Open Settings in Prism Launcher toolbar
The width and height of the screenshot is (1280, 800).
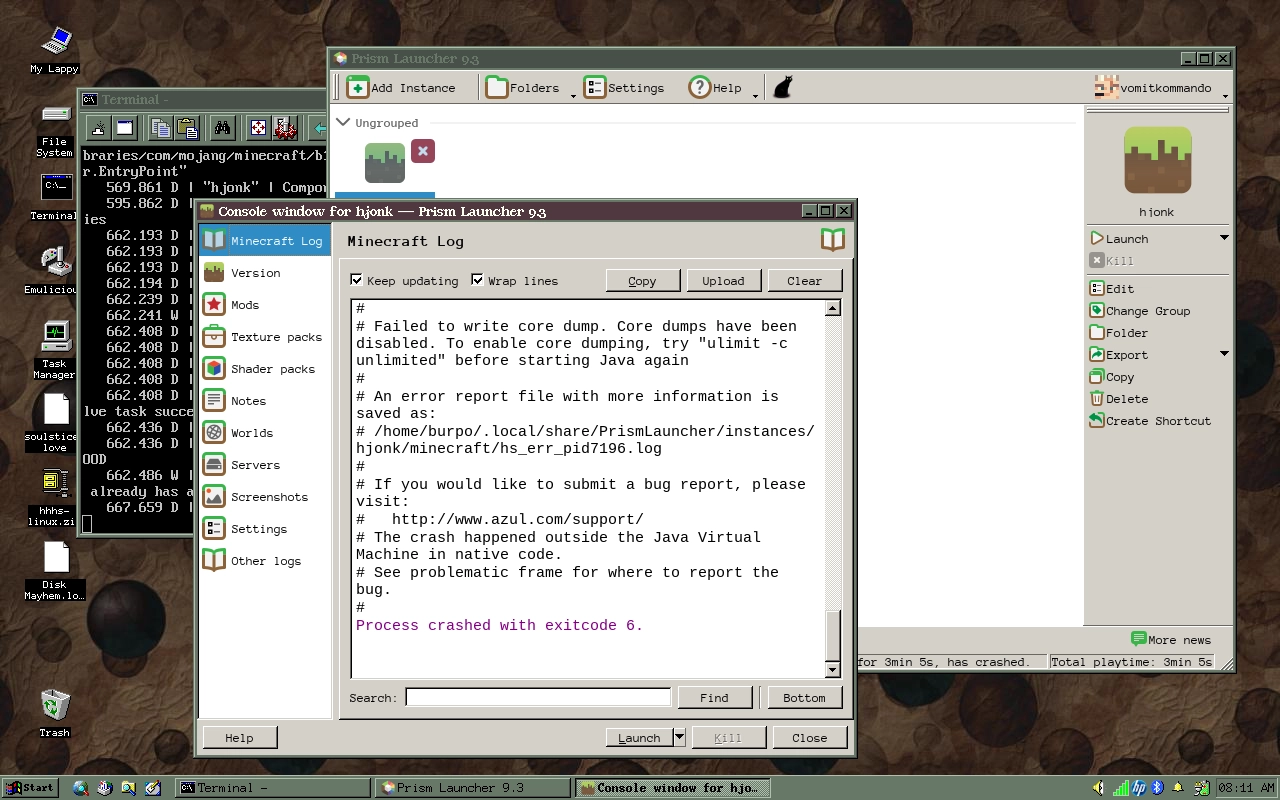[624, 87]
